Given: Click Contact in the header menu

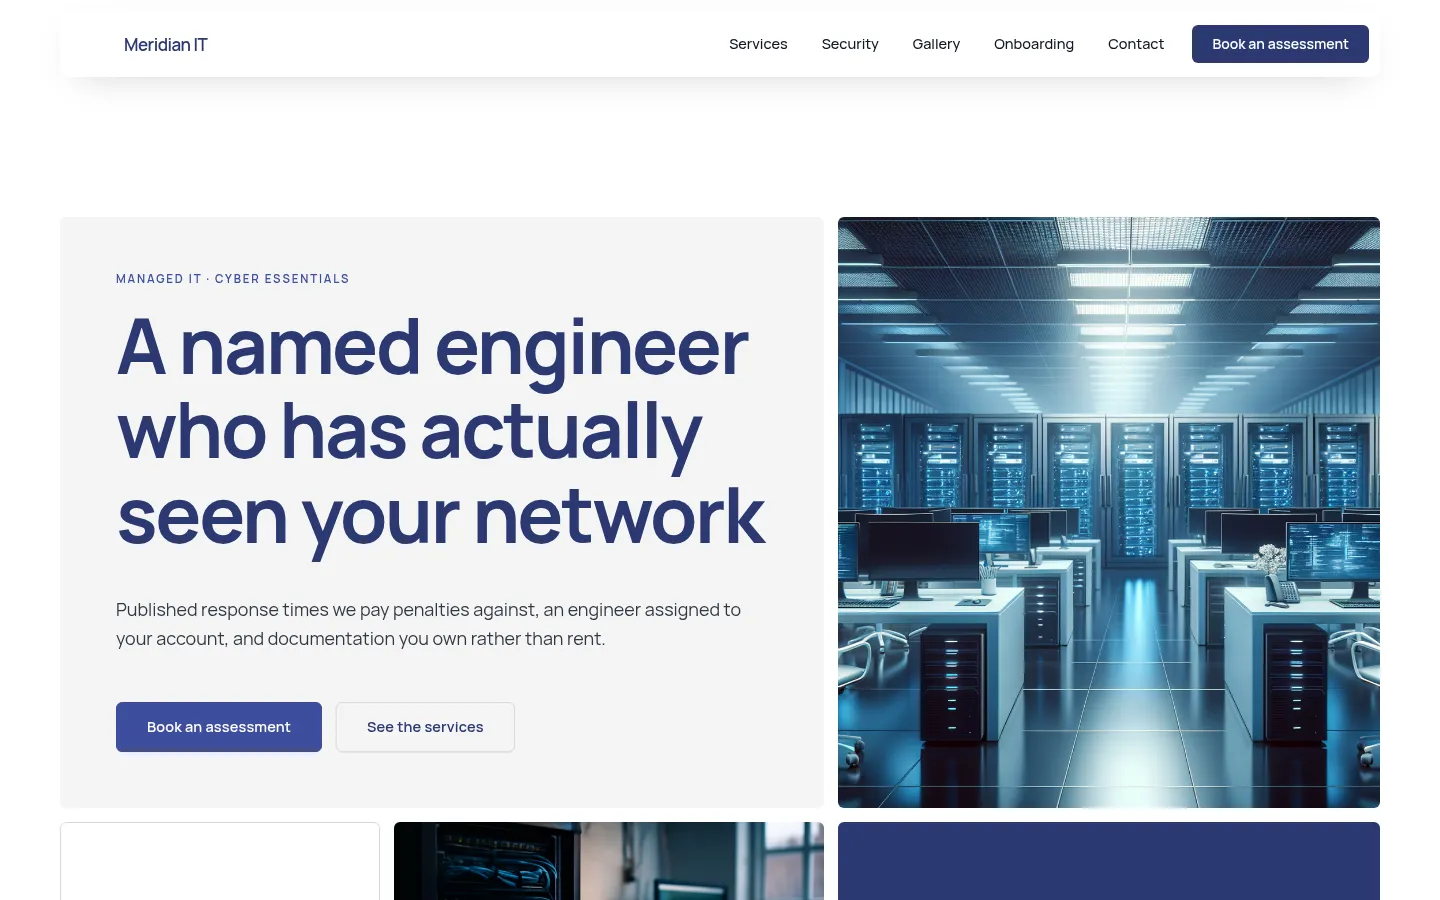Looking at the screenshot, I should pos(1136,44).
